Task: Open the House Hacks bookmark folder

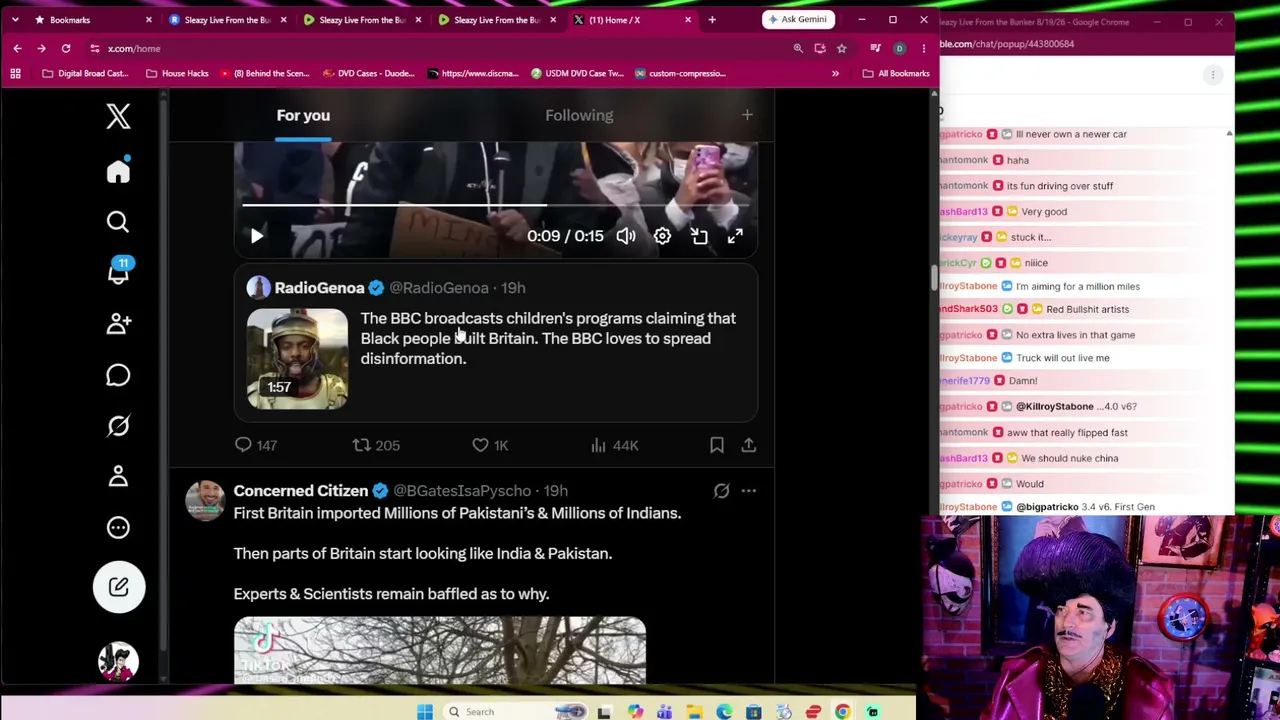Action: (177, 73)
